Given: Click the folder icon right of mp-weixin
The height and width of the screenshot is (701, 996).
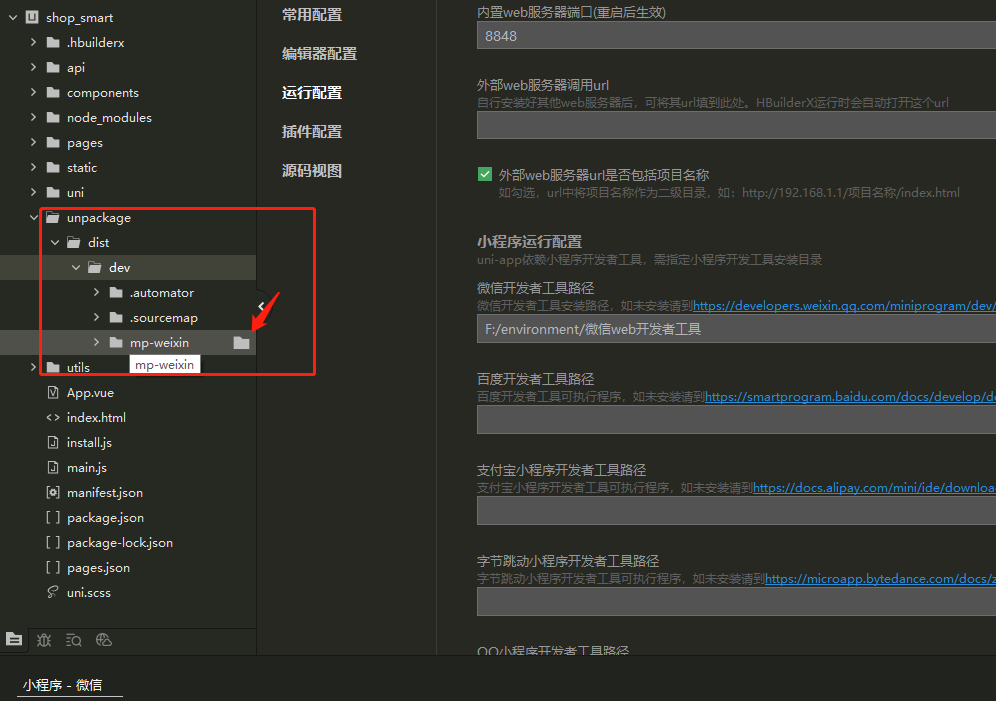Looking at the screenshot, I should pyautogui.click(x=241, y=343).
